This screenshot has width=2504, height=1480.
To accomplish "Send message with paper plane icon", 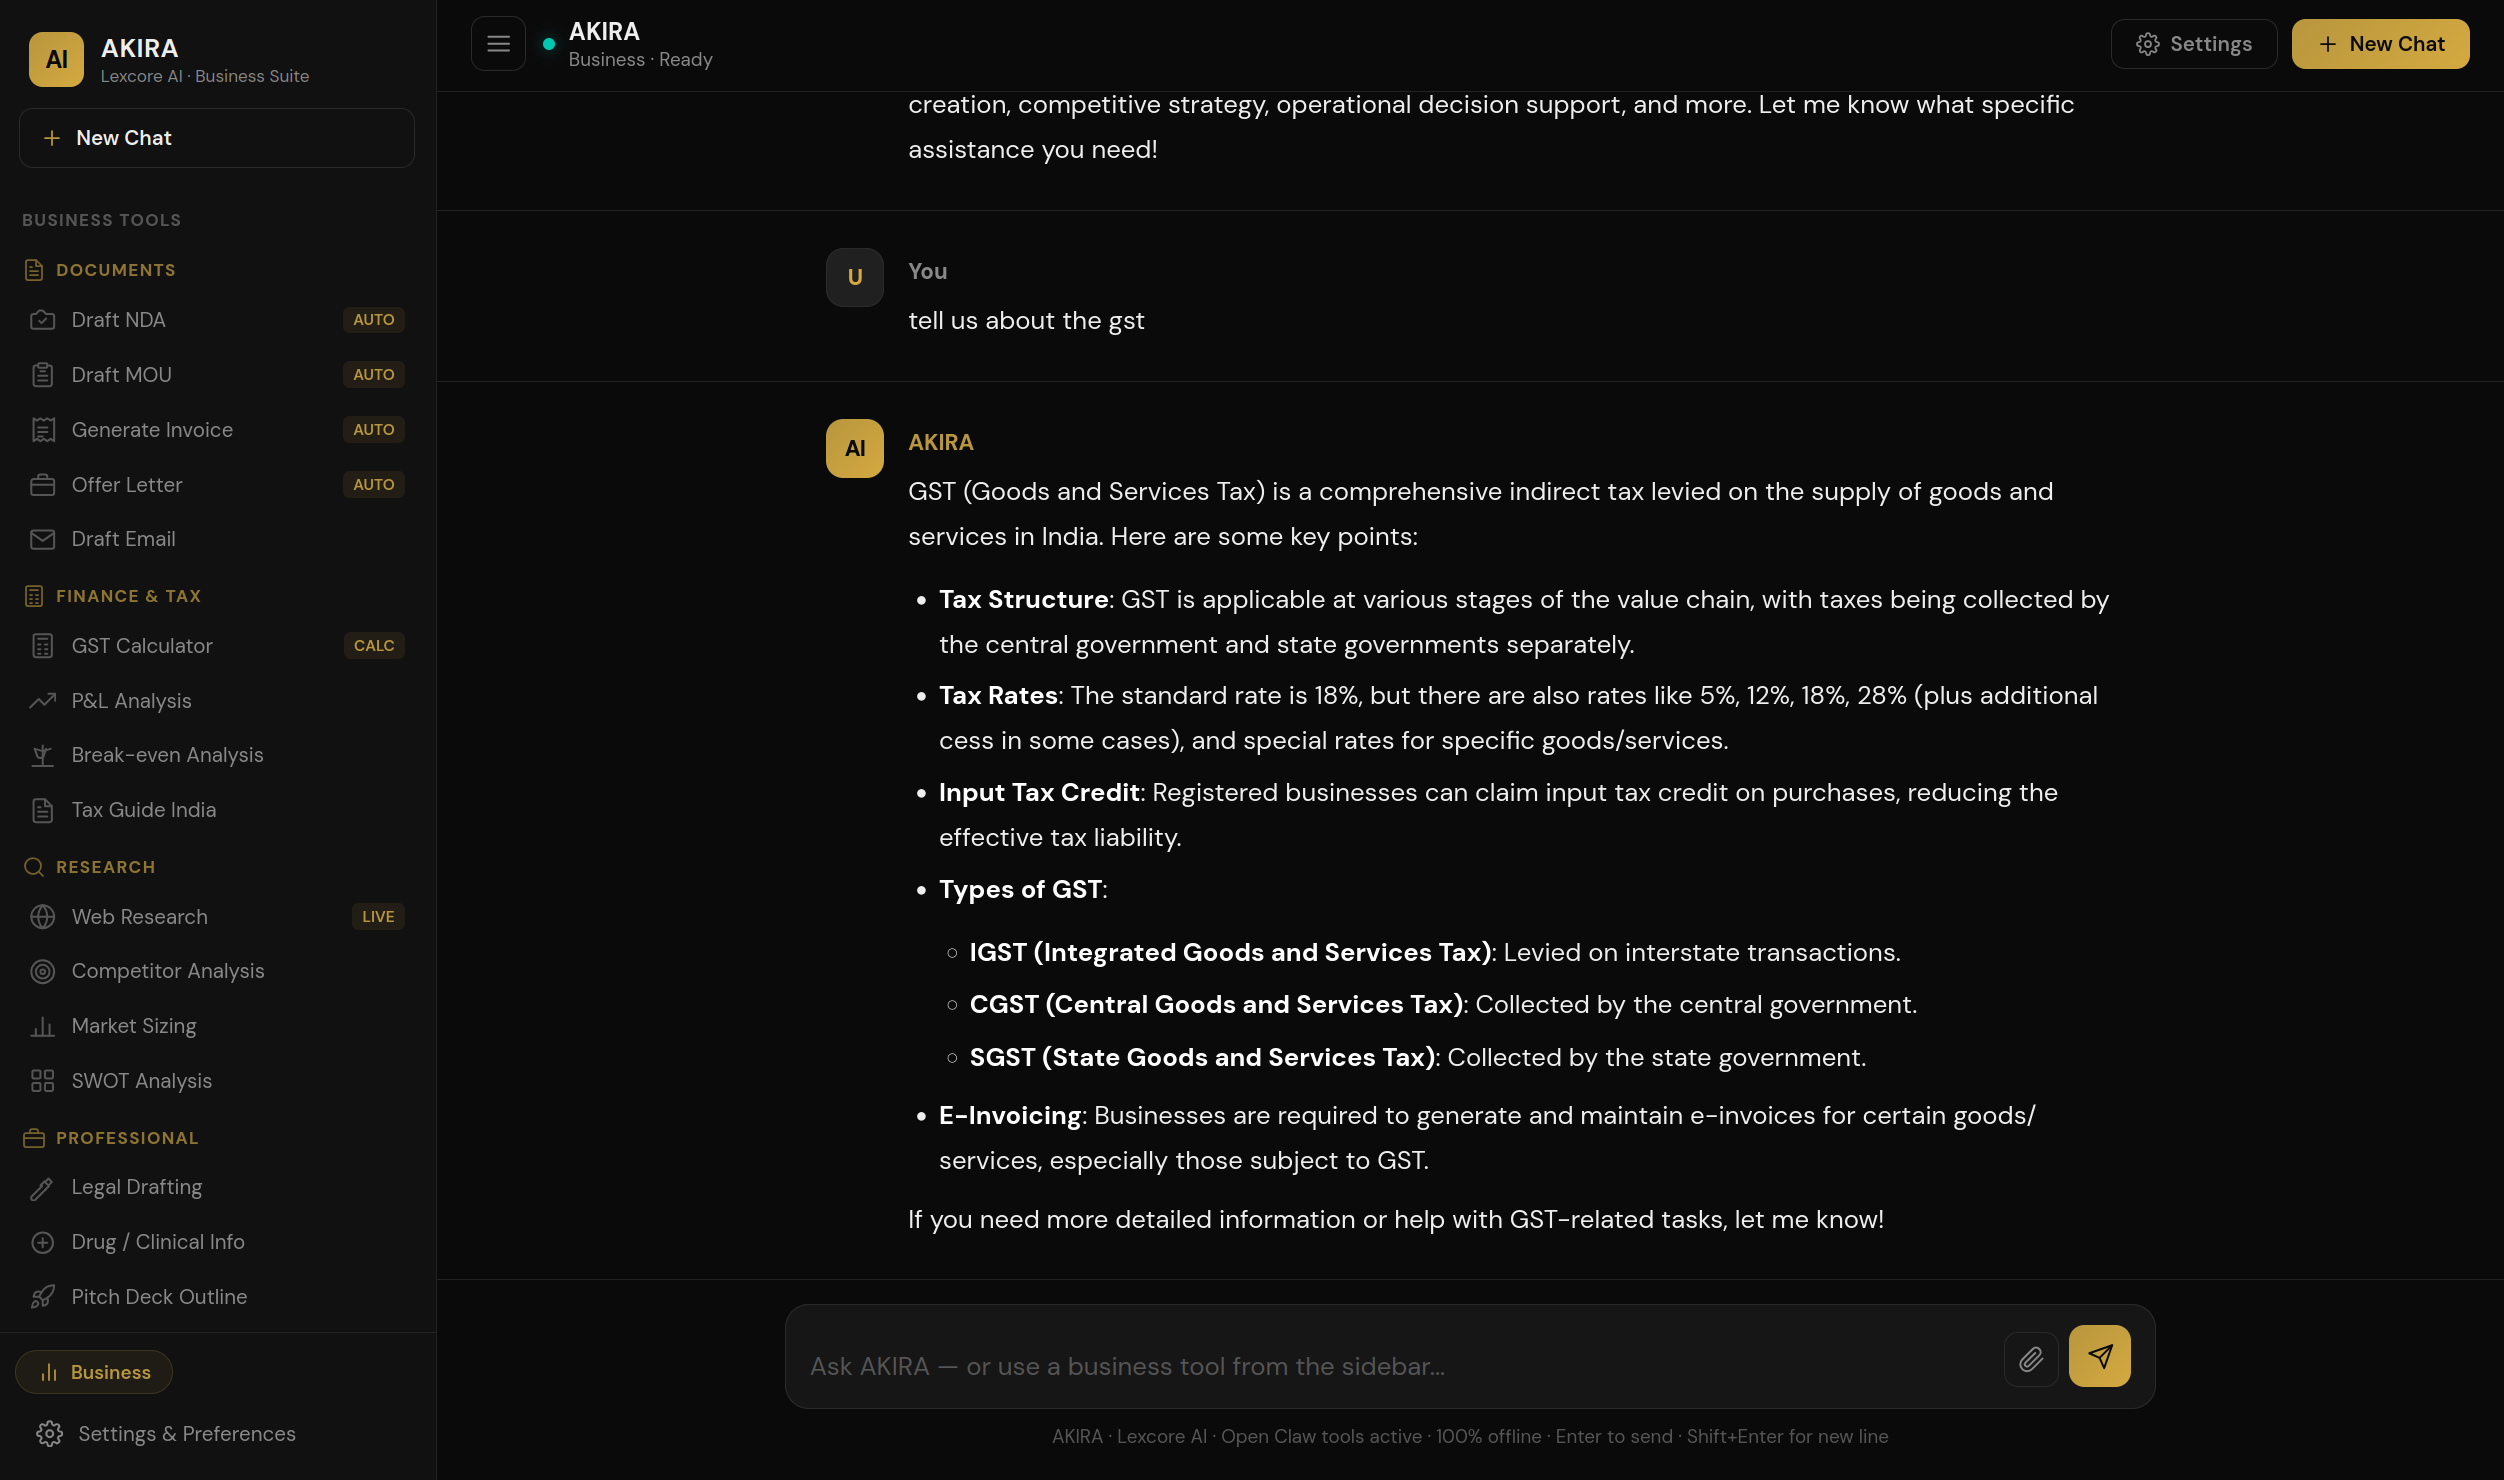I will click(2099, 1356).
